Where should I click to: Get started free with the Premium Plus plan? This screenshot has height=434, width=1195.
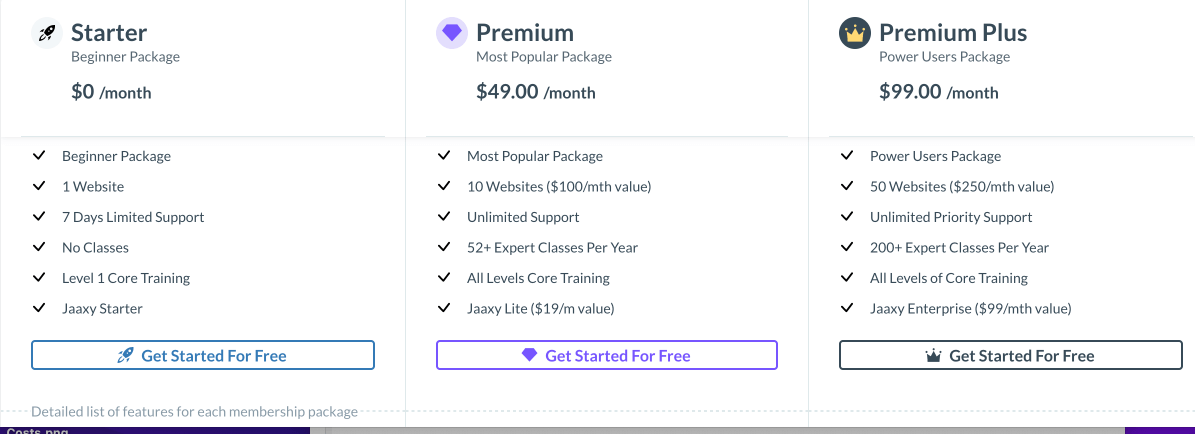coord(1011,355)
